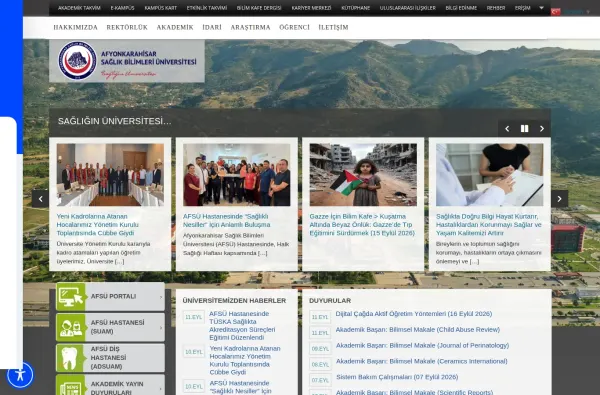Open Kariyer Merkezi in top bar
Image resolution: width=600 pixels, height=395 pixels.
[311, 8]
